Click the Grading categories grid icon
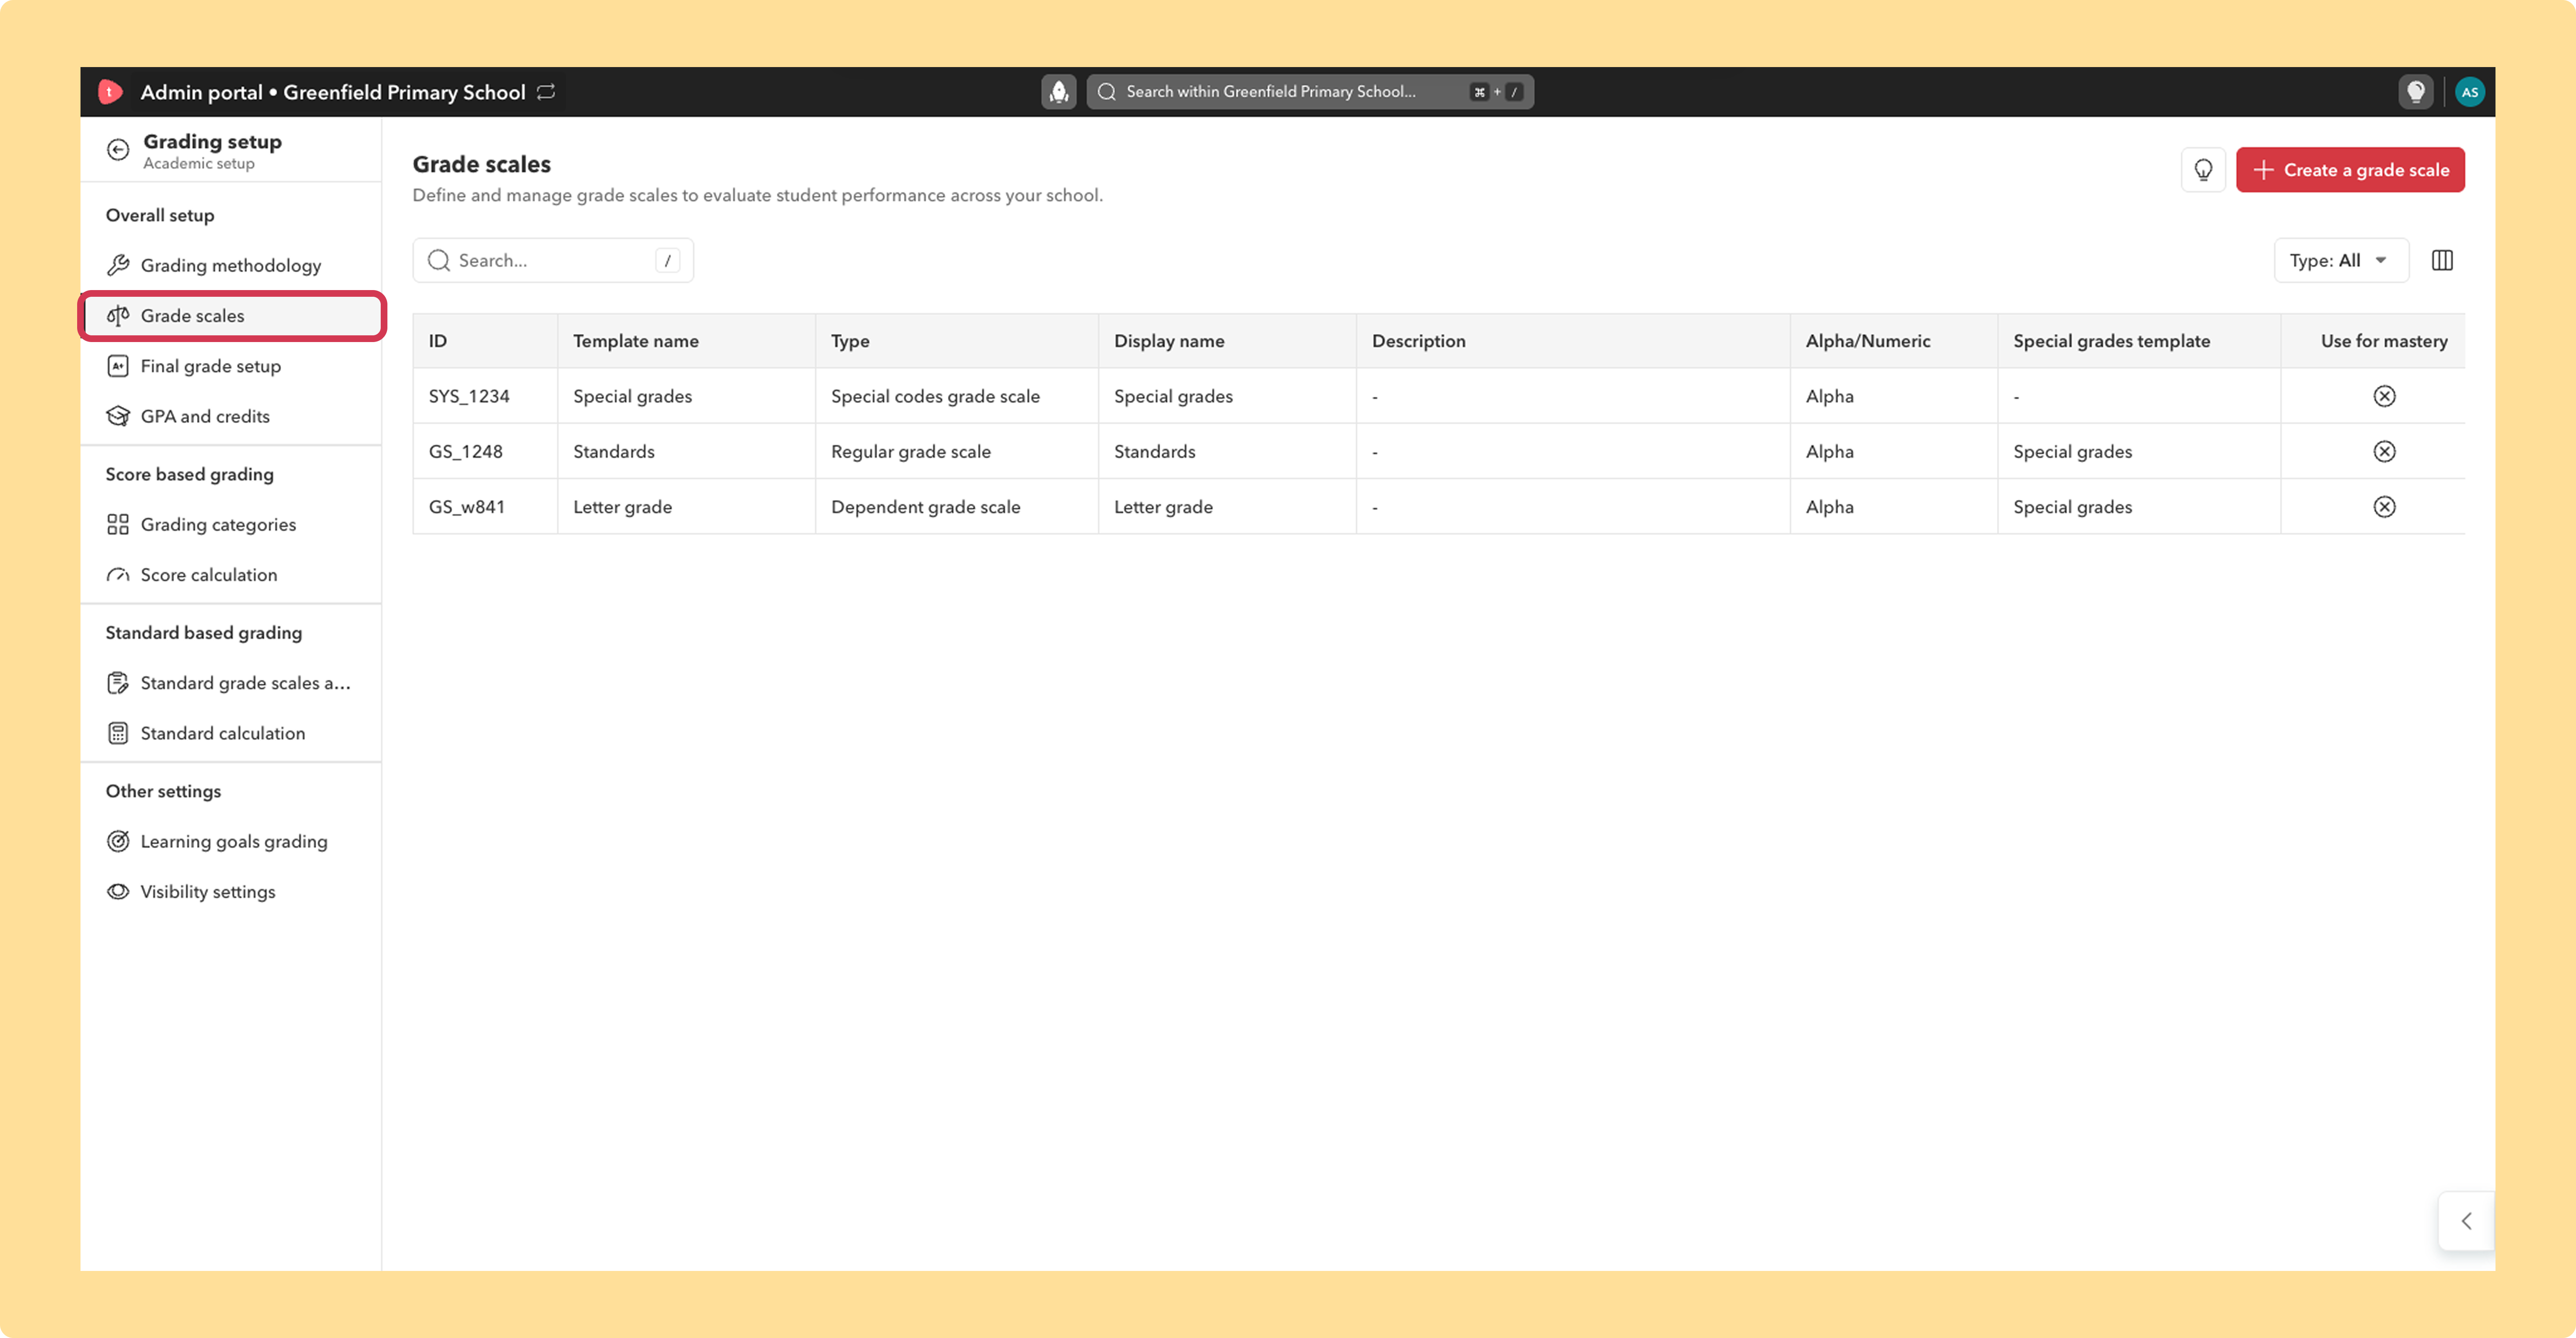The image size is (2576, 1338). click(118, 525)
